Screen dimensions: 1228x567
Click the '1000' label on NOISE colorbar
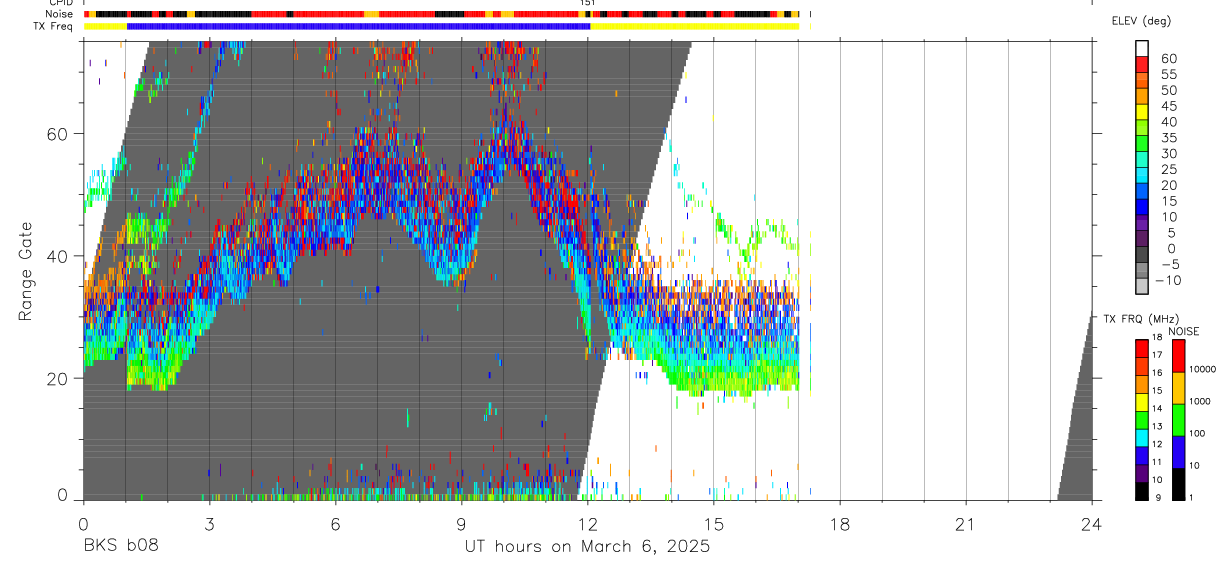coord(1199,401)
